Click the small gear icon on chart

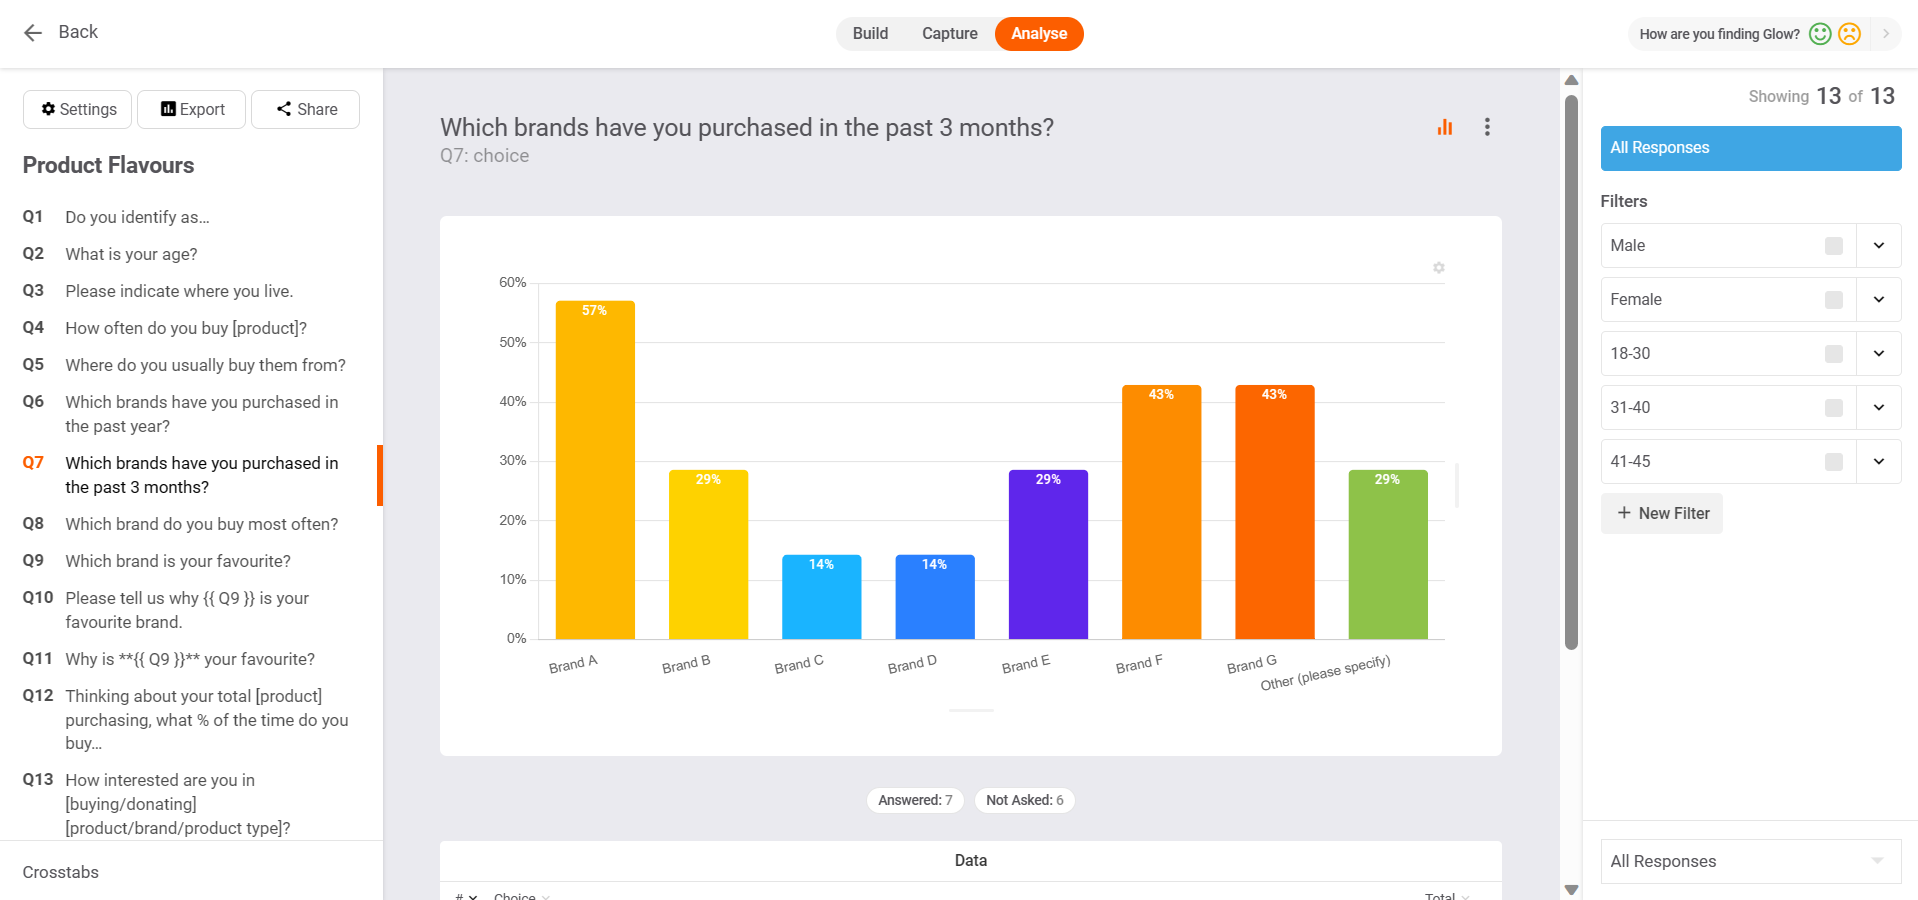pos(1439,268)
